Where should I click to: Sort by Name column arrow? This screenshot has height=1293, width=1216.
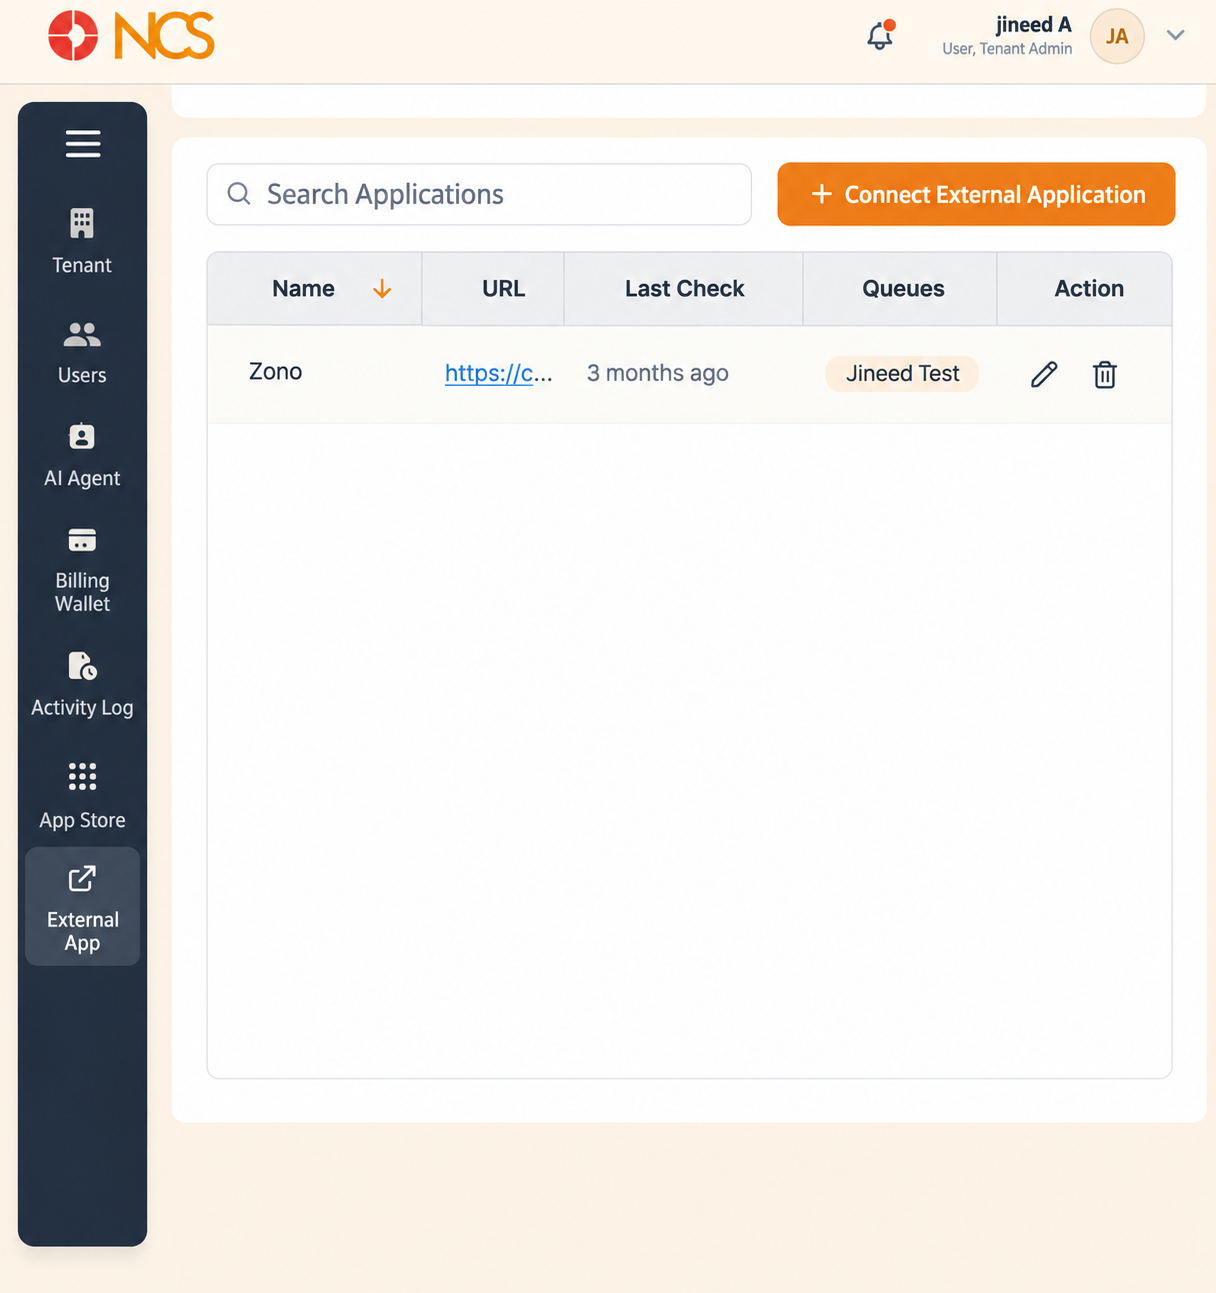coord(382,289)
